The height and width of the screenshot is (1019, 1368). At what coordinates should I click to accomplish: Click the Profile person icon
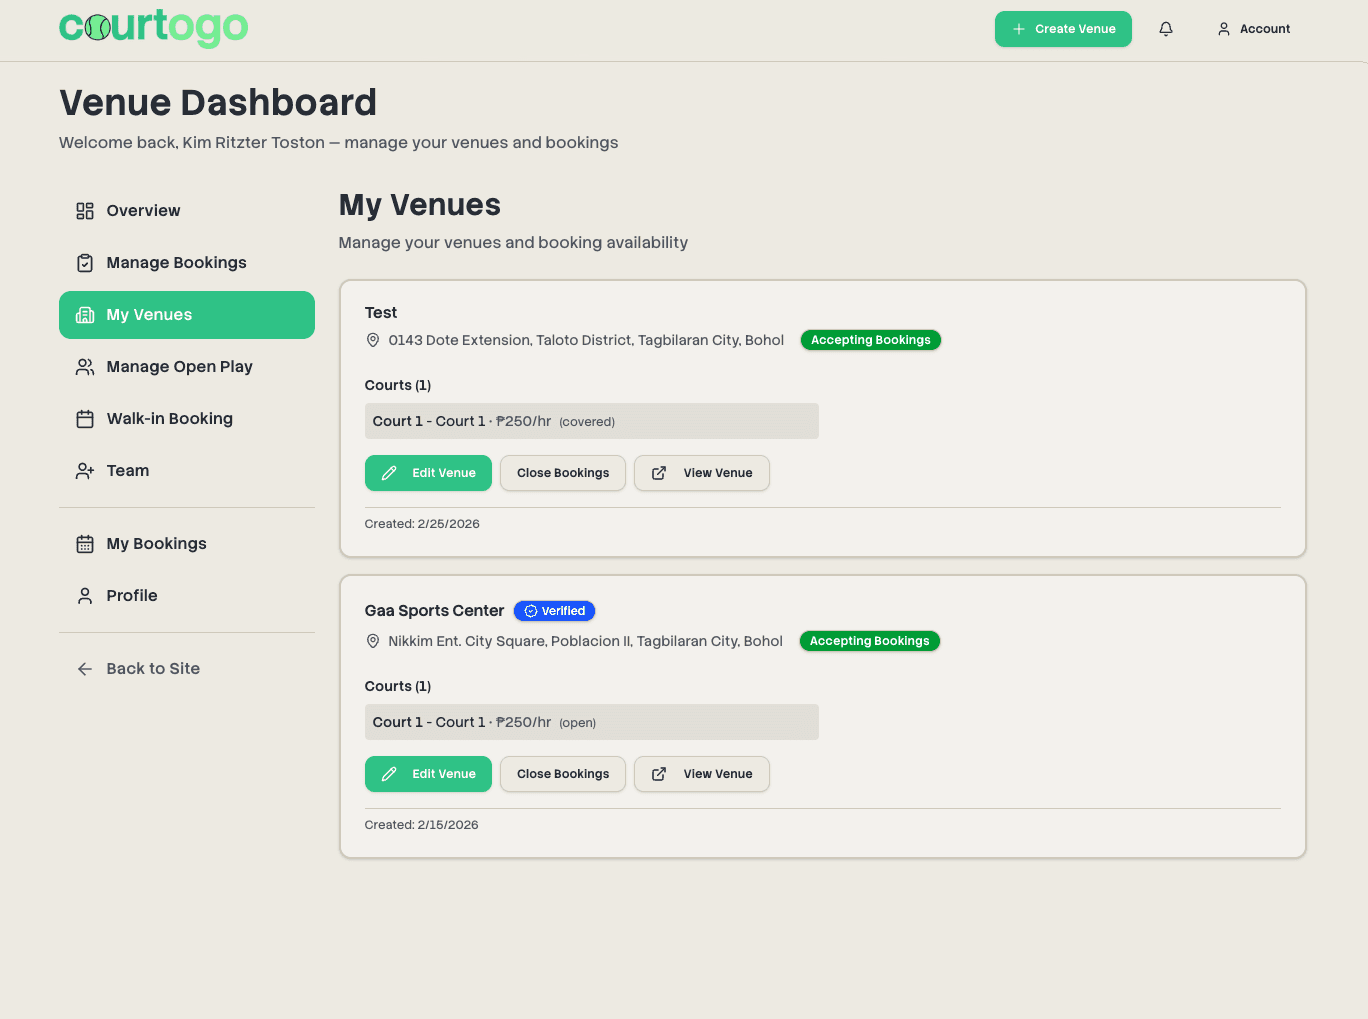coord(85,596)
